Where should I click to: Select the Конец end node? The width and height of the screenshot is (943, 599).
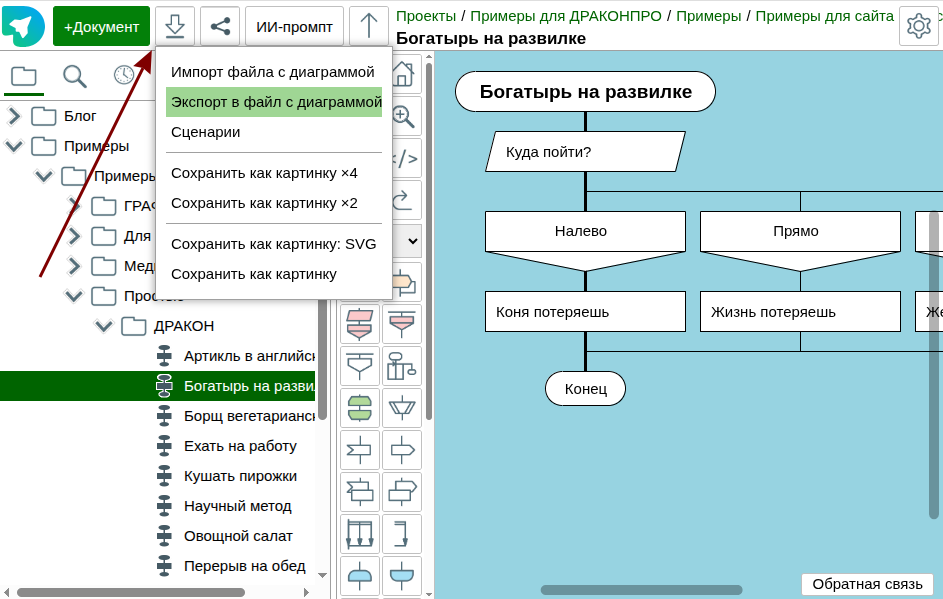coord(585,389)
